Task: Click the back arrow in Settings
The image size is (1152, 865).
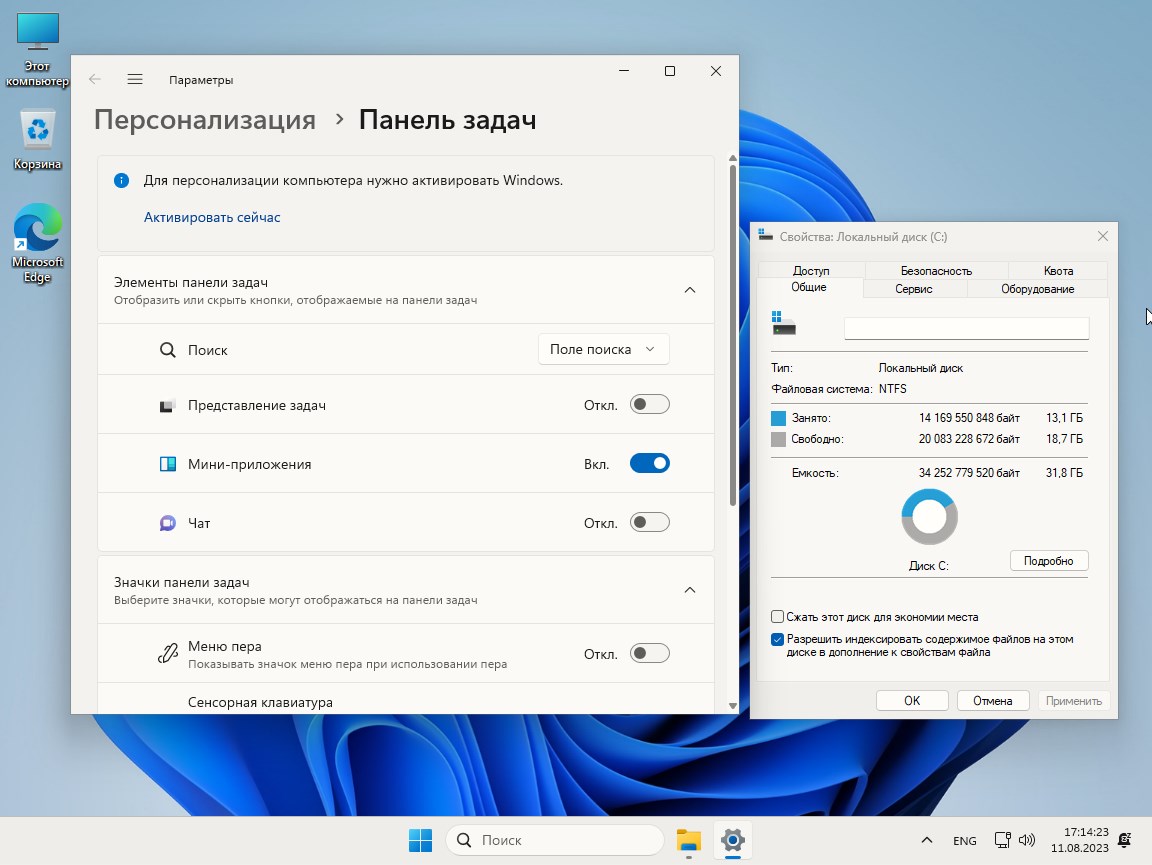Action: click(x=95, y=79)
